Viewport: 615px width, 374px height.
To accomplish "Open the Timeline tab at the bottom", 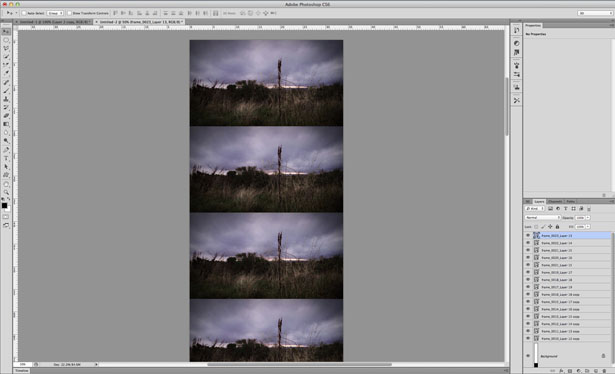I will [22, 370].
